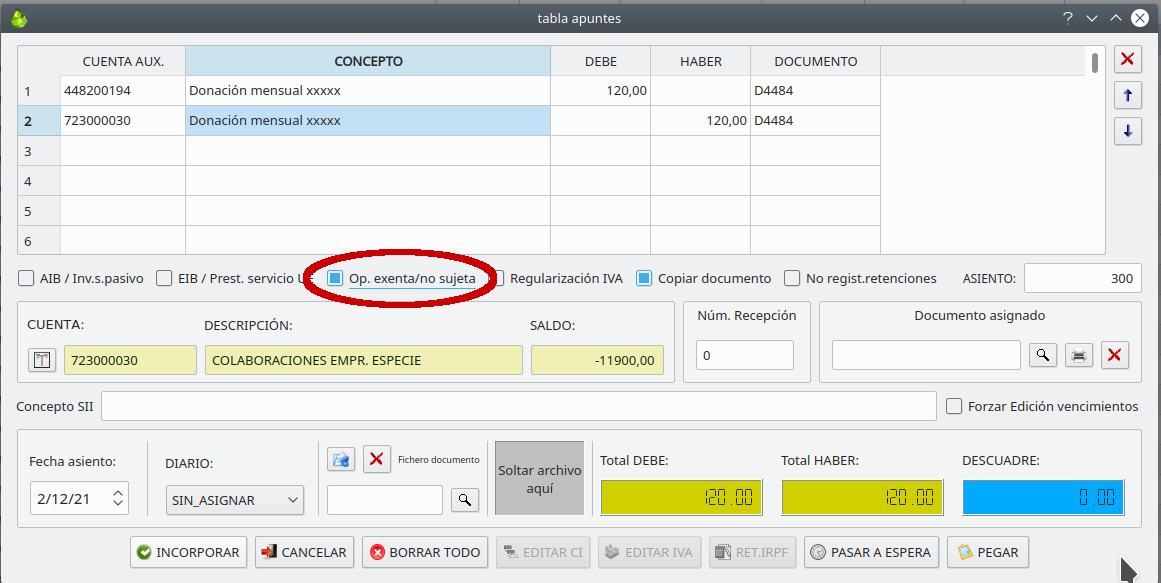Open account lookup icon next to CUENTA field
Image resolution: width=1161 pixels, height=583 pixels.
42,360
